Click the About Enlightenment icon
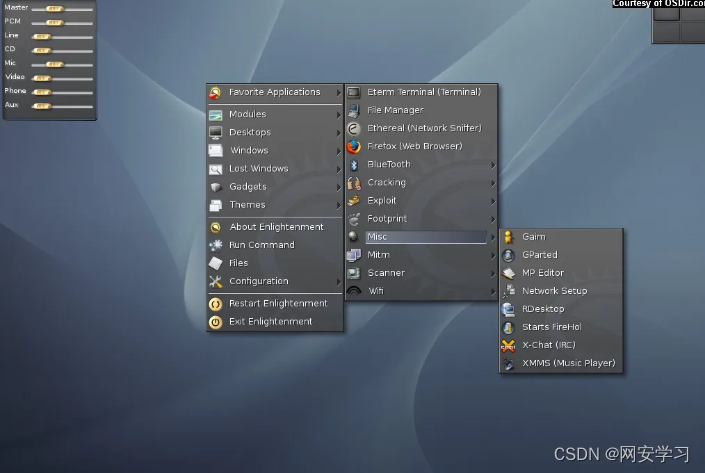This screenshot has width=705, height=473. 215,227
